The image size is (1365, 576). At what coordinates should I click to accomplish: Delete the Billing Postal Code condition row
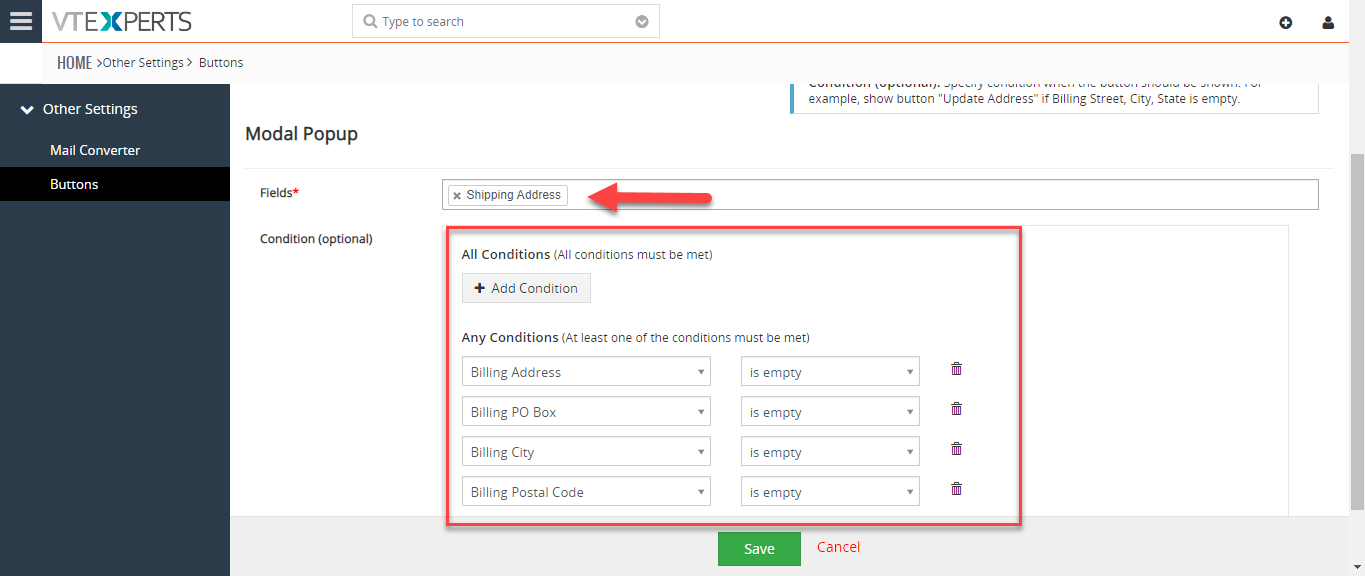point(956,489)
